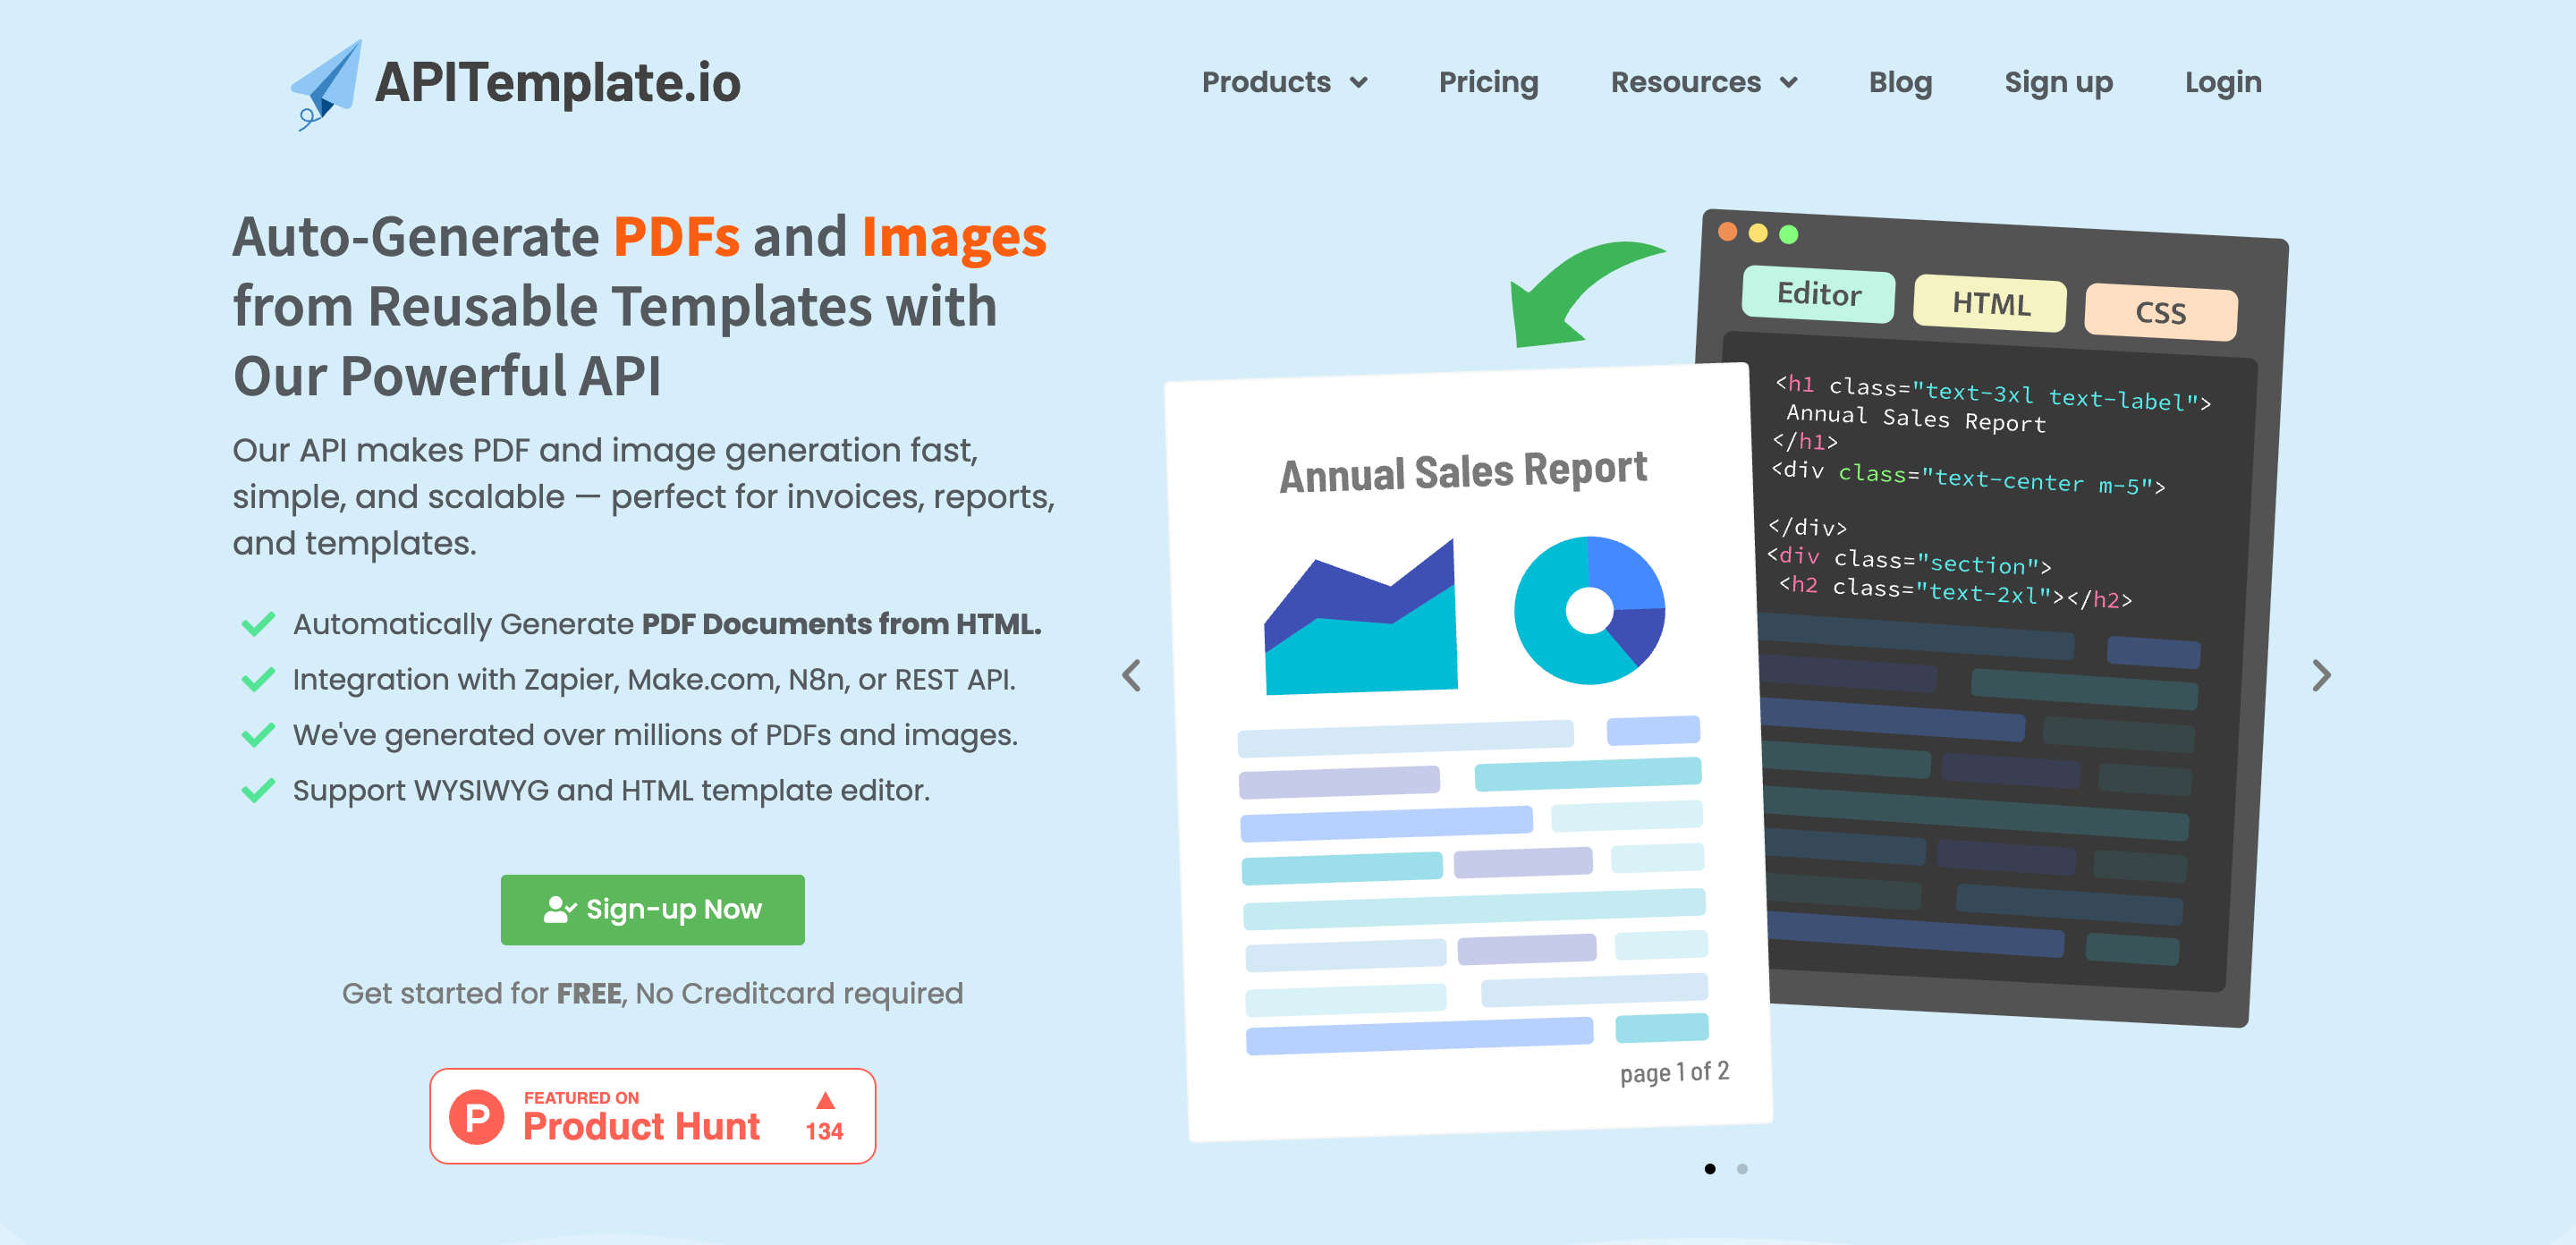Click the APITemplate.io brand name text
This screenshot has width=2576, height=1245.
point(557,83)
